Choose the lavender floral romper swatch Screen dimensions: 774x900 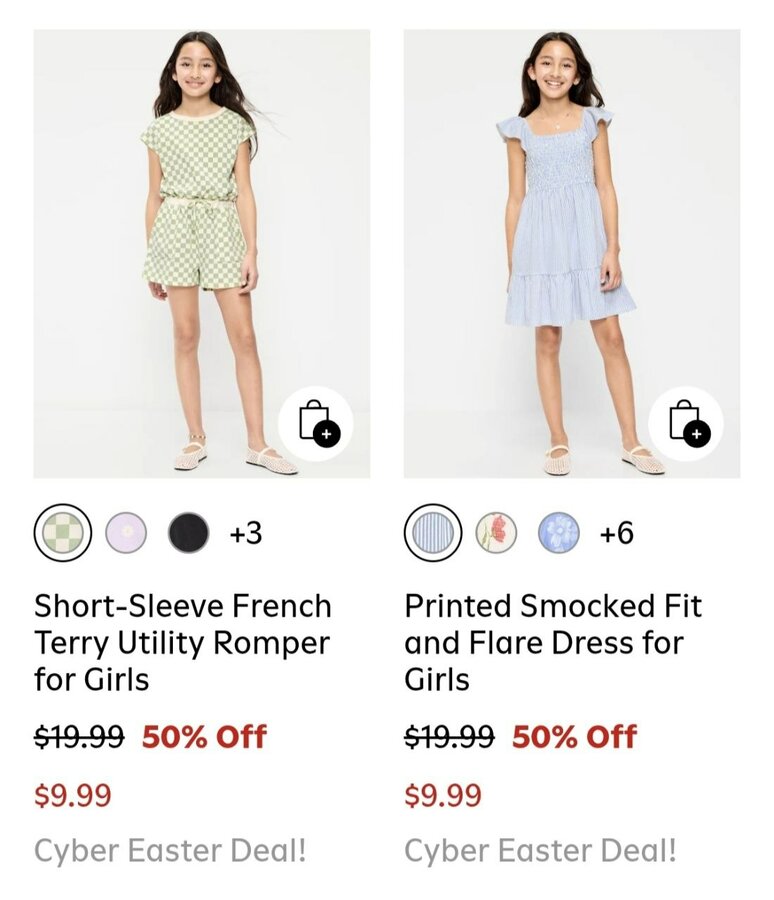[x=126, y=533]
